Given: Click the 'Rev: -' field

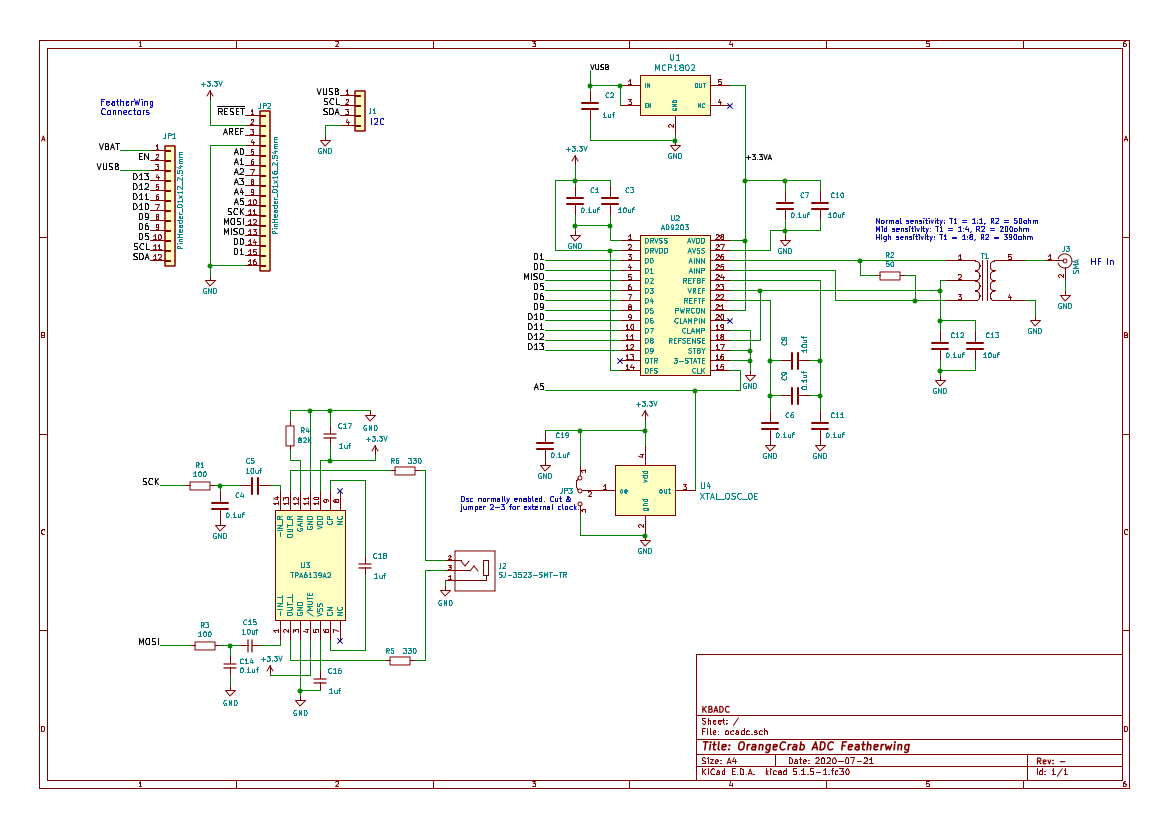Looking at the screenshot, I should click(x=1050, y=761).
